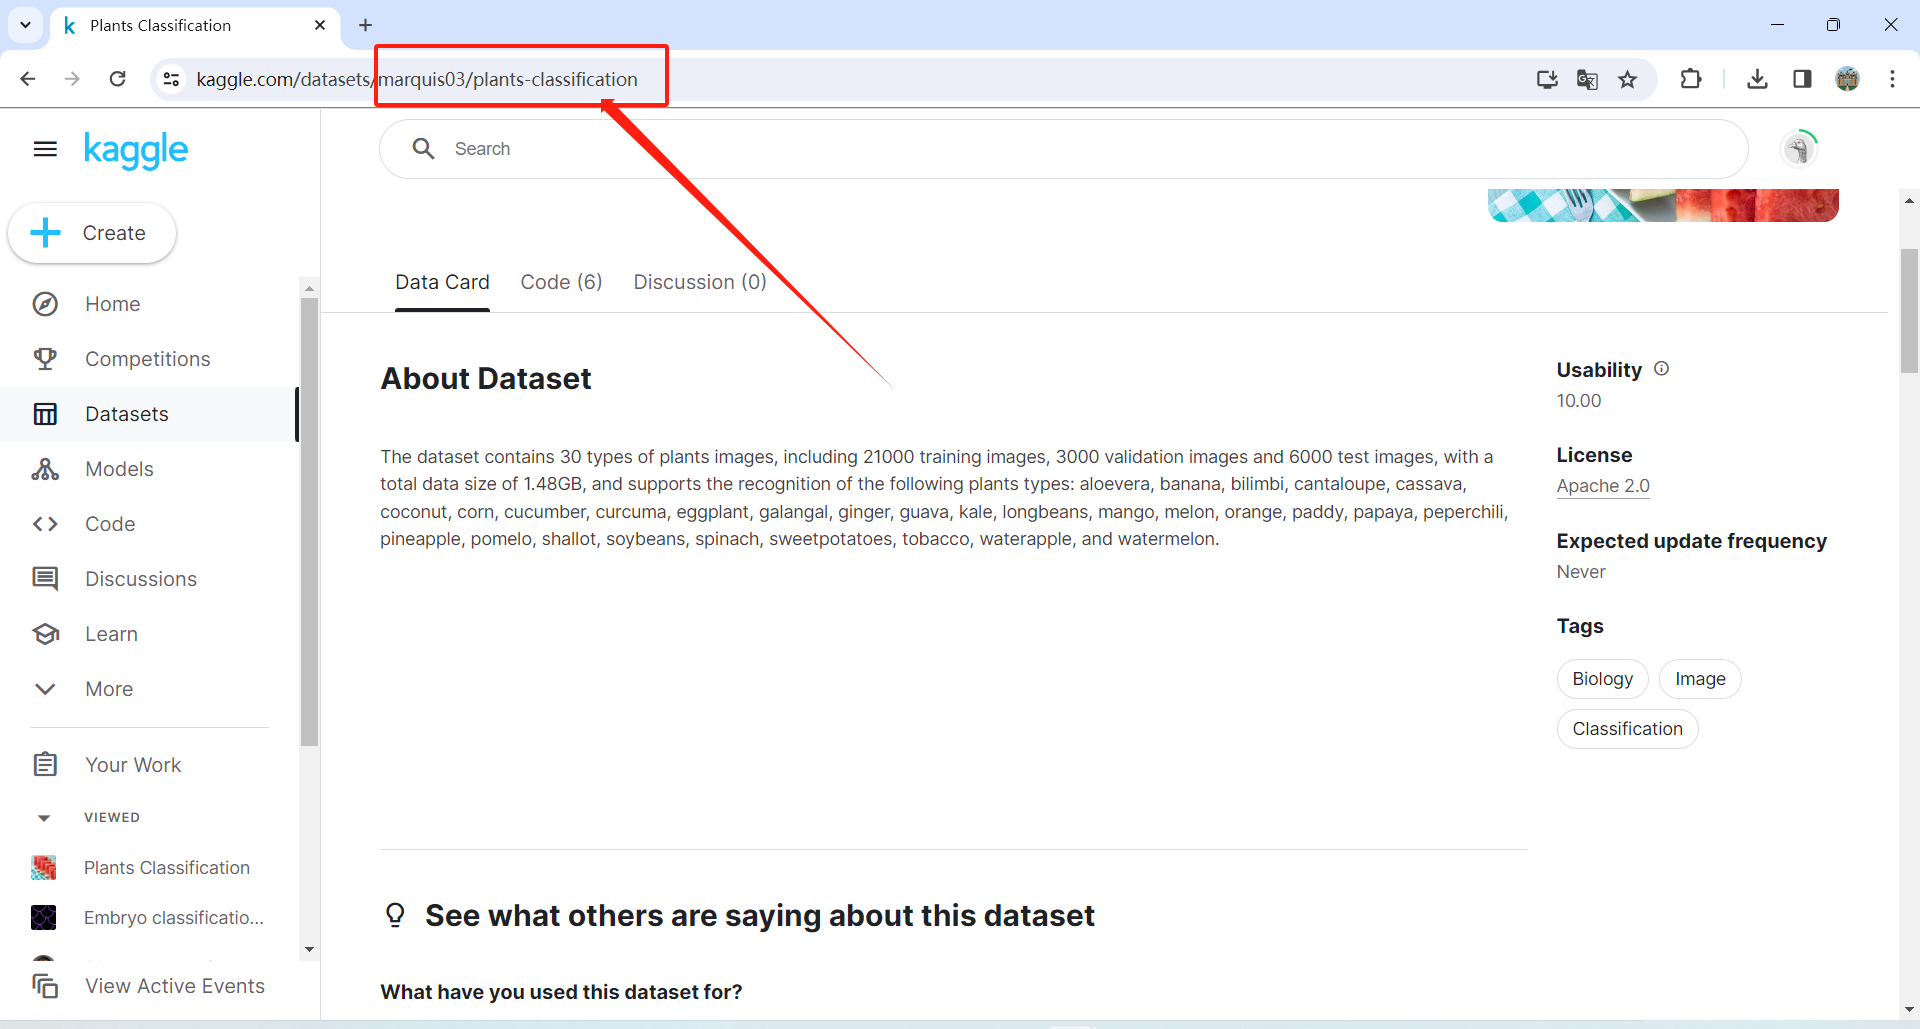Click the Home compass icon
The height and width of the screenshot is (1029, 1920).
45,304
